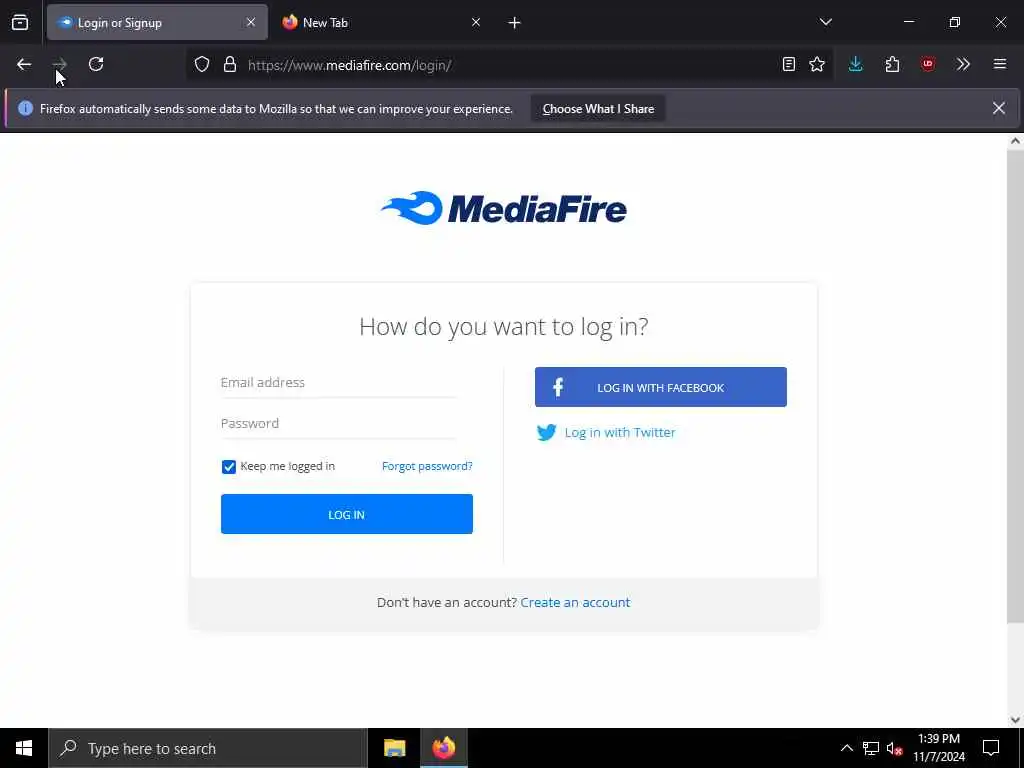Click the MediaFire logo

click(504, 208)
